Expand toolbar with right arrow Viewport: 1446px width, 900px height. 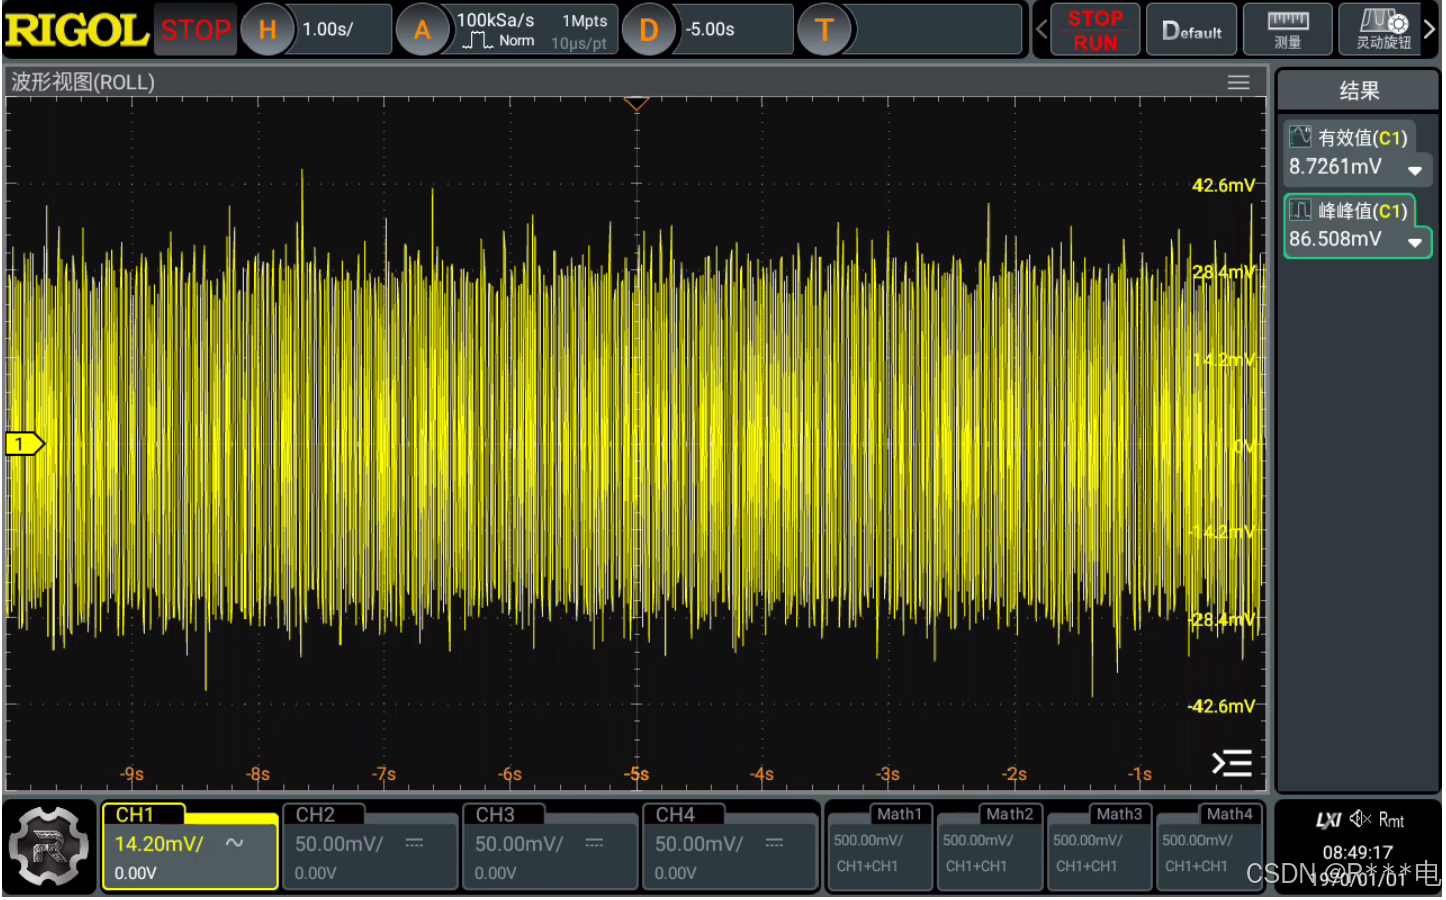[x=1430, y=30]
